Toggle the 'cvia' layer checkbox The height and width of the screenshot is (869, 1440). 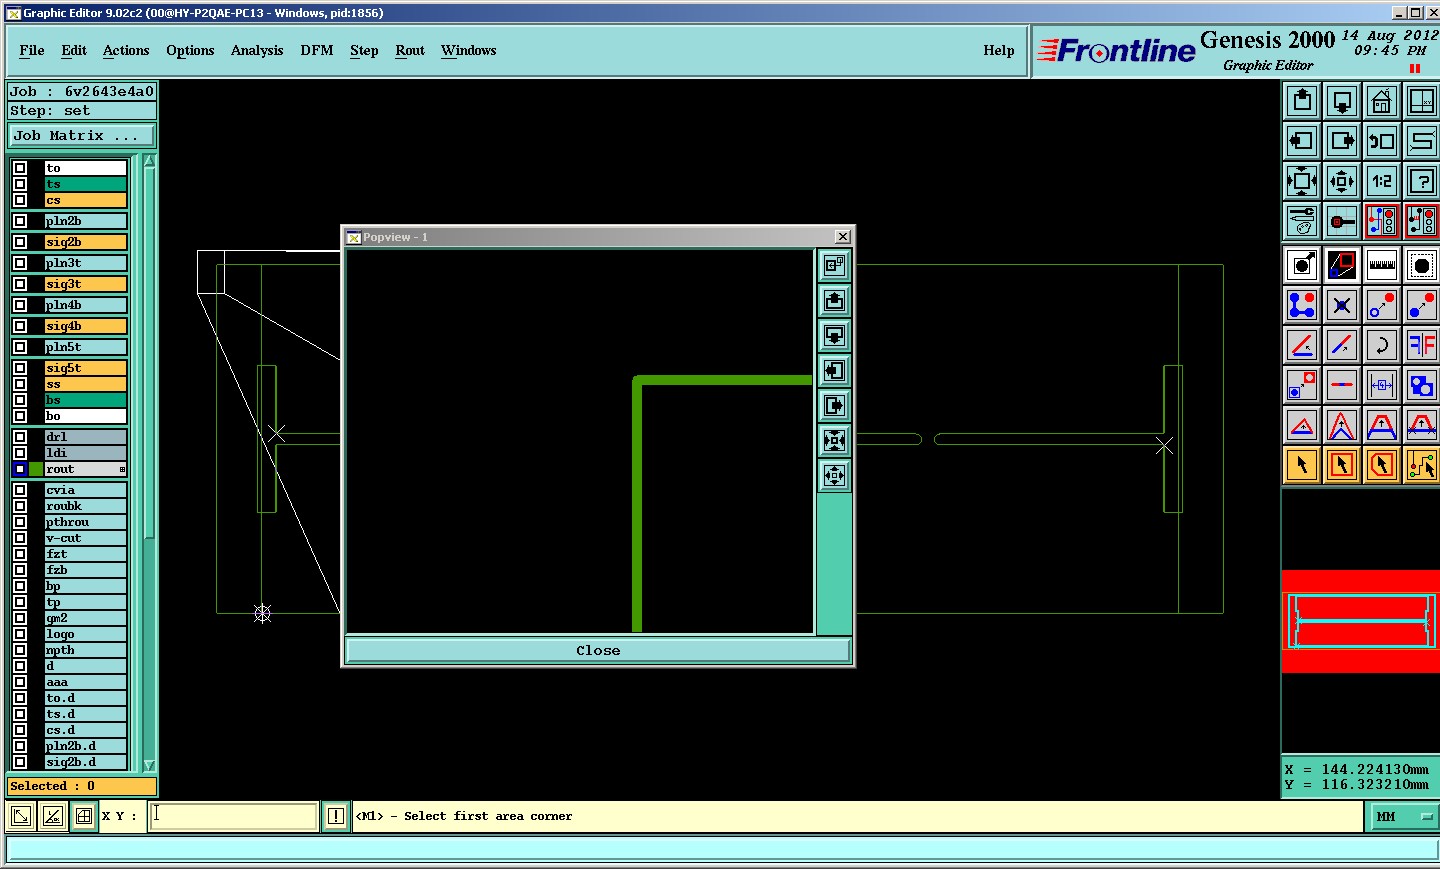[x=20, y=490]
